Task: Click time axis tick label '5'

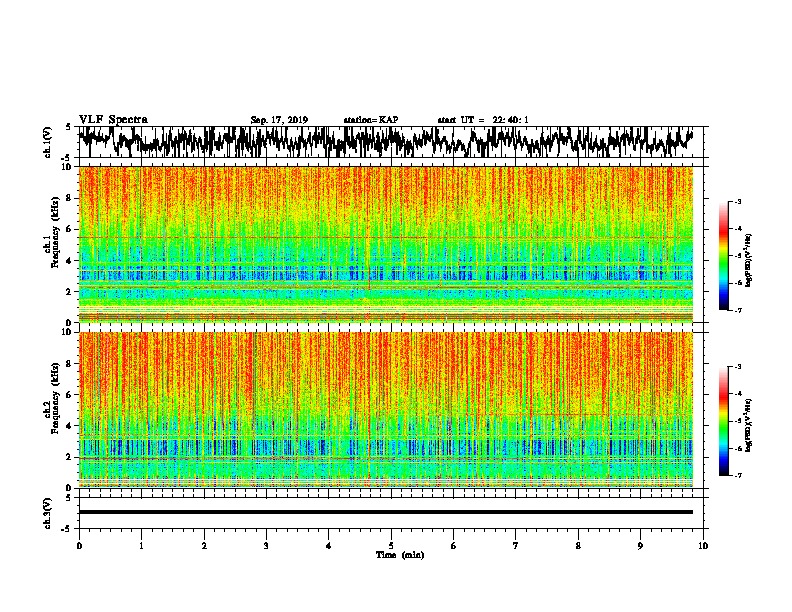Action: 391,546
